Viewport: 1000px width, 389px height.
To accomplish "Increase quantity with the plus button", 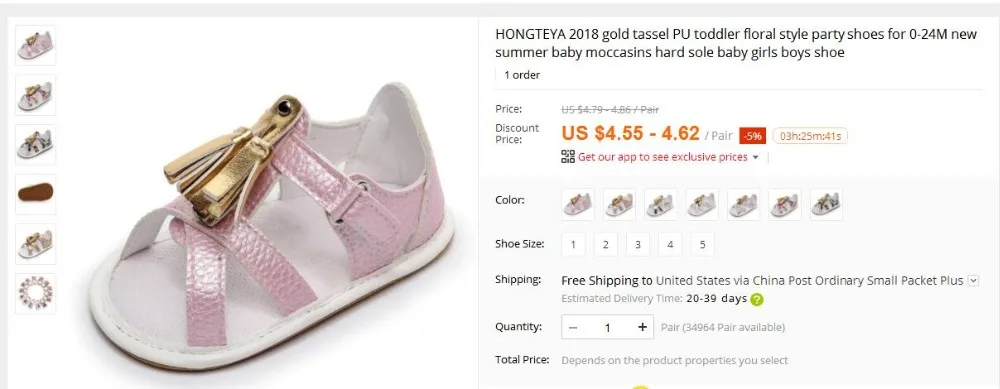I will (x=642, y=327).
